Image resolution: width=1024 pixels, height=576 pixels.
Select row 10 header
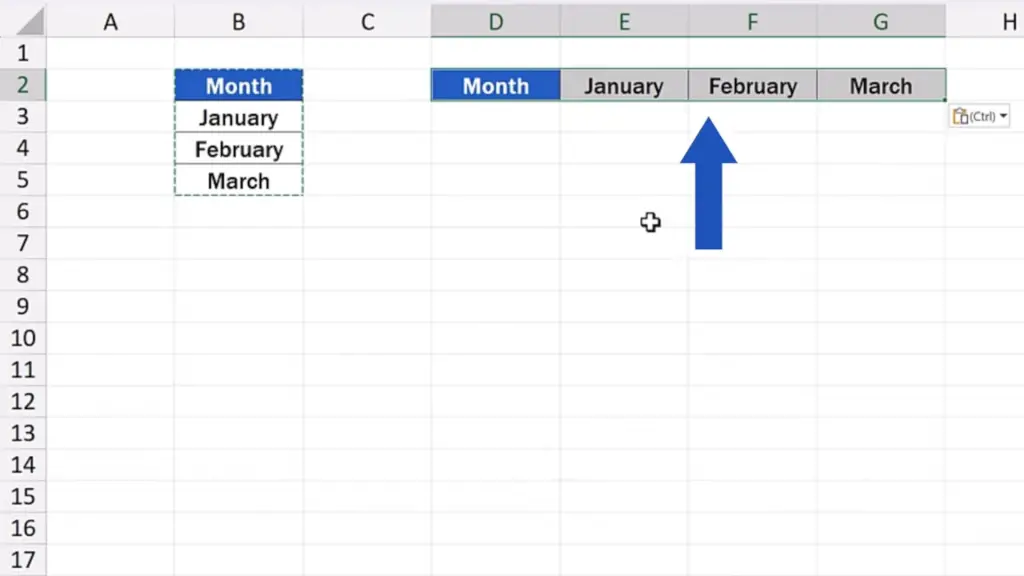coord(23,338)
